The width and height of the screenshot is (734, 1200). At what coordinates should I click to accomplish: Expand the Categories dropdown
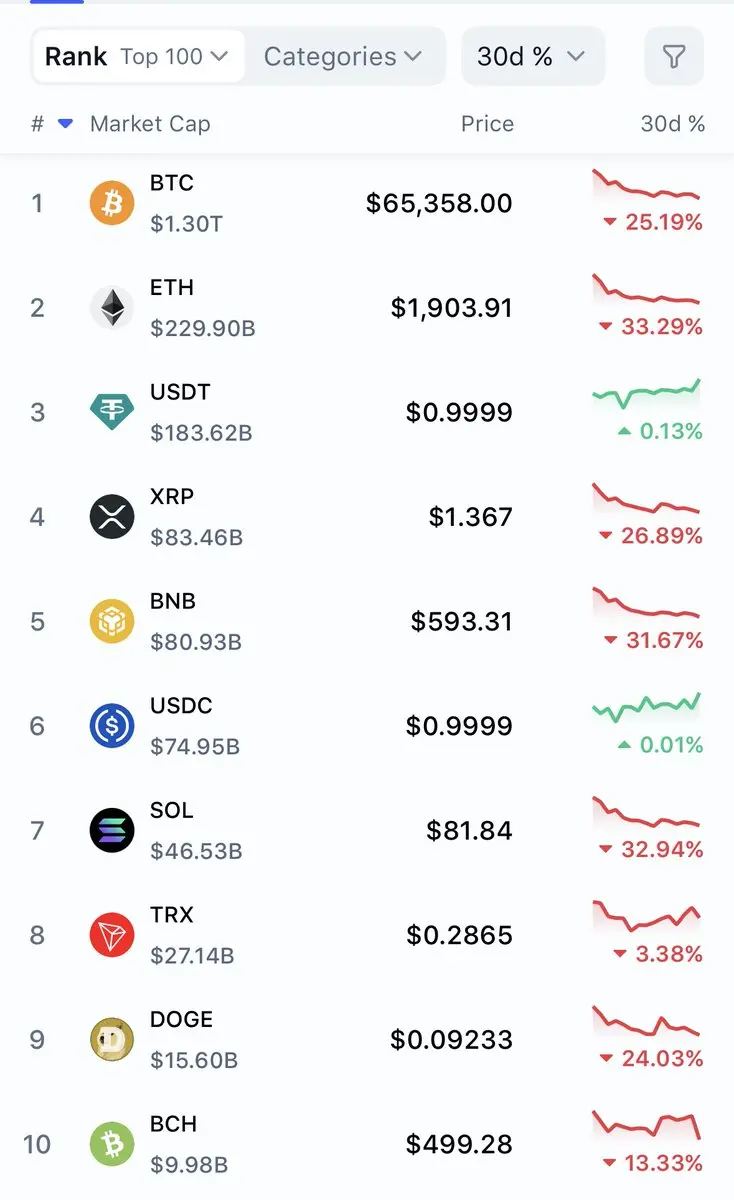(x=342, y=57)
